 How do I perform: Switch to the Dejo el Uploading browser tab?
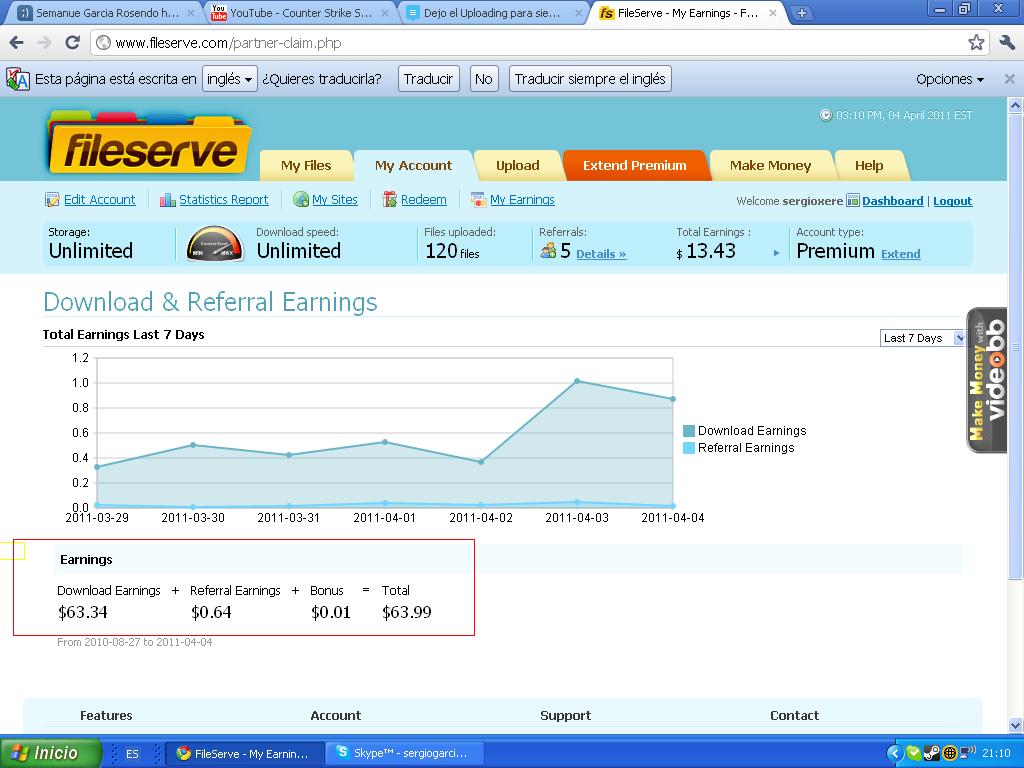494,13
